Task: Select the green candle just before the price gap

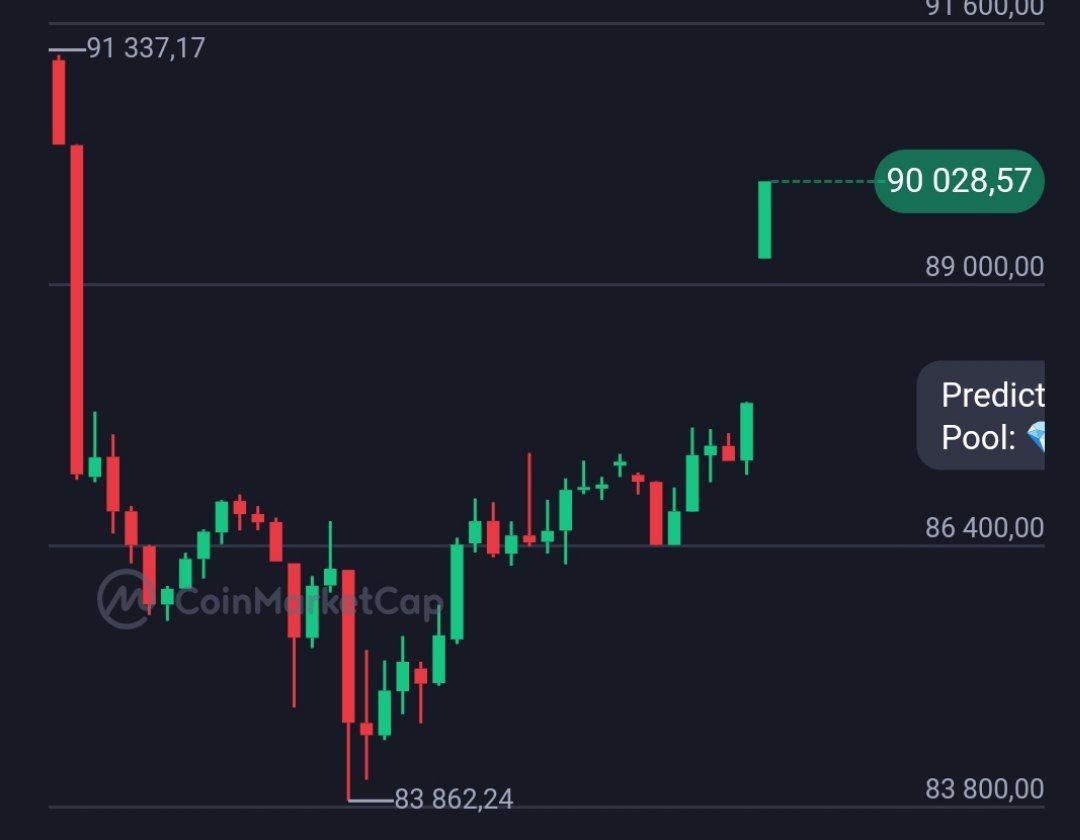Action: 746,431
